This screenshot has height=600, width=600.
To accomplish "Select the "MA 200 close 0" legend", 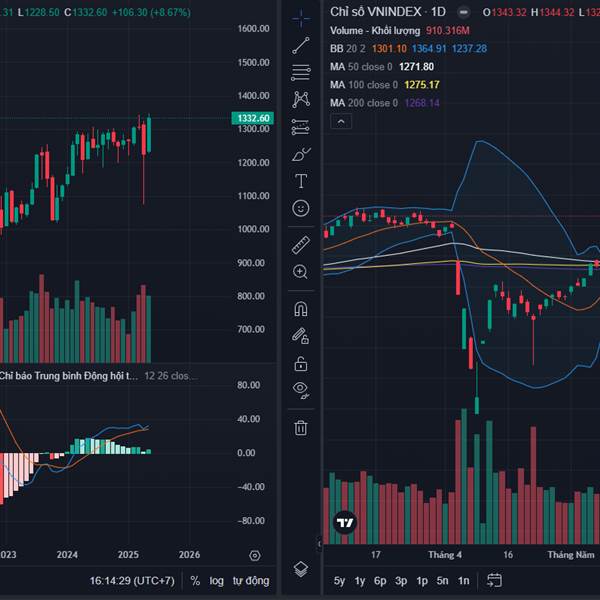I will pos(364,103).
